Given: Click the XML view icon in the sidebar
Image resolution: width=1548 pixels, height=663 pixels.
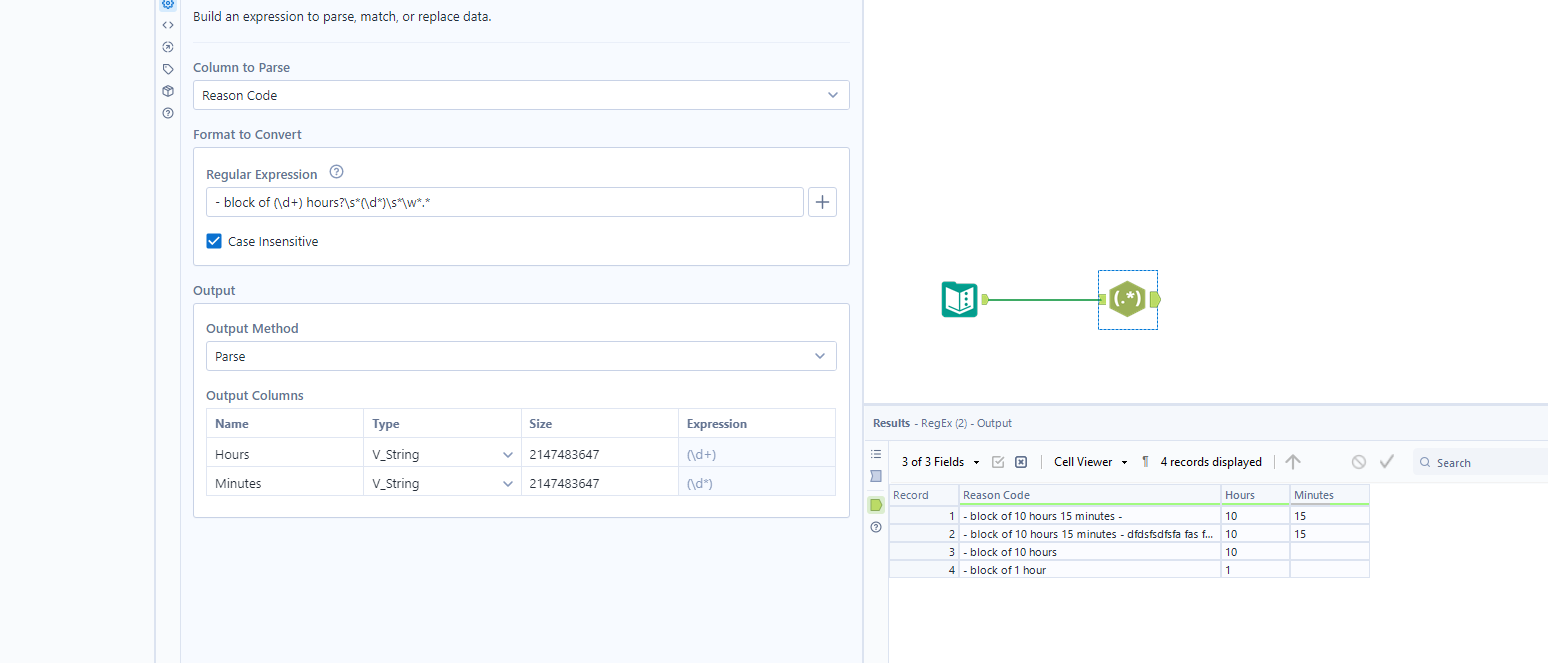Looking at the screenshot, I should tap(168, 24).
